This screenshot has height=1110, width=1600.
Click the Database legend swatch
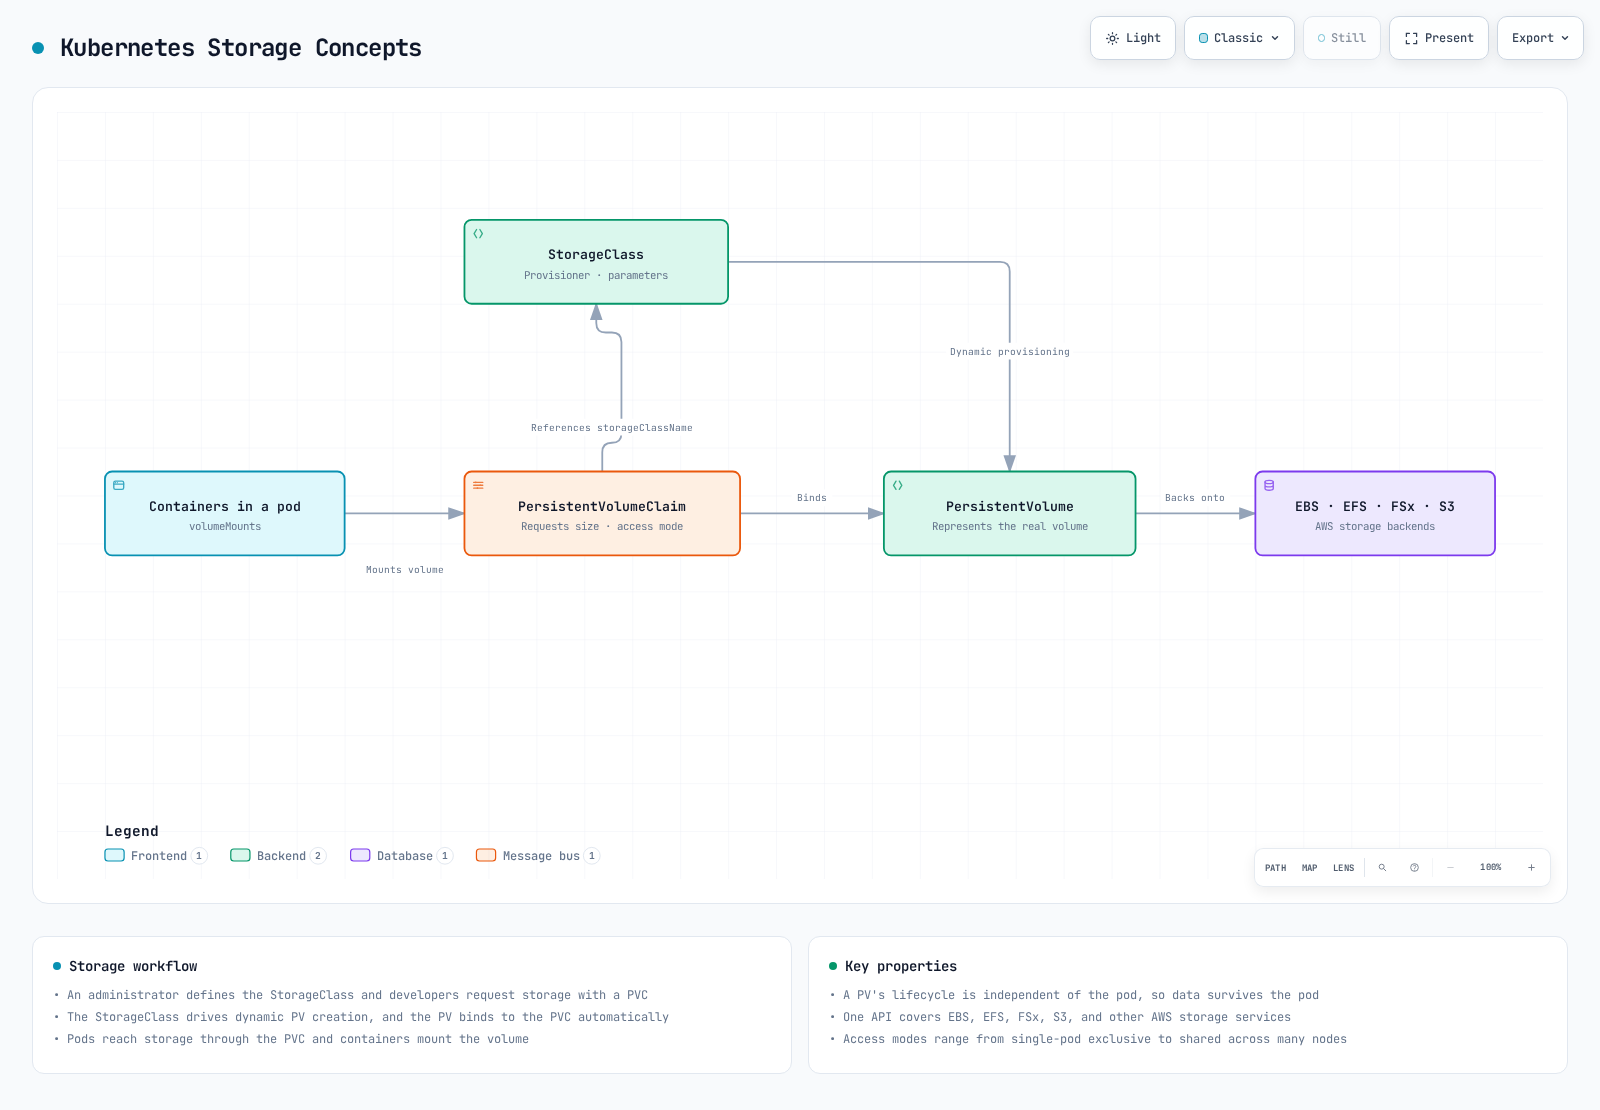click(x=360, y=855)
